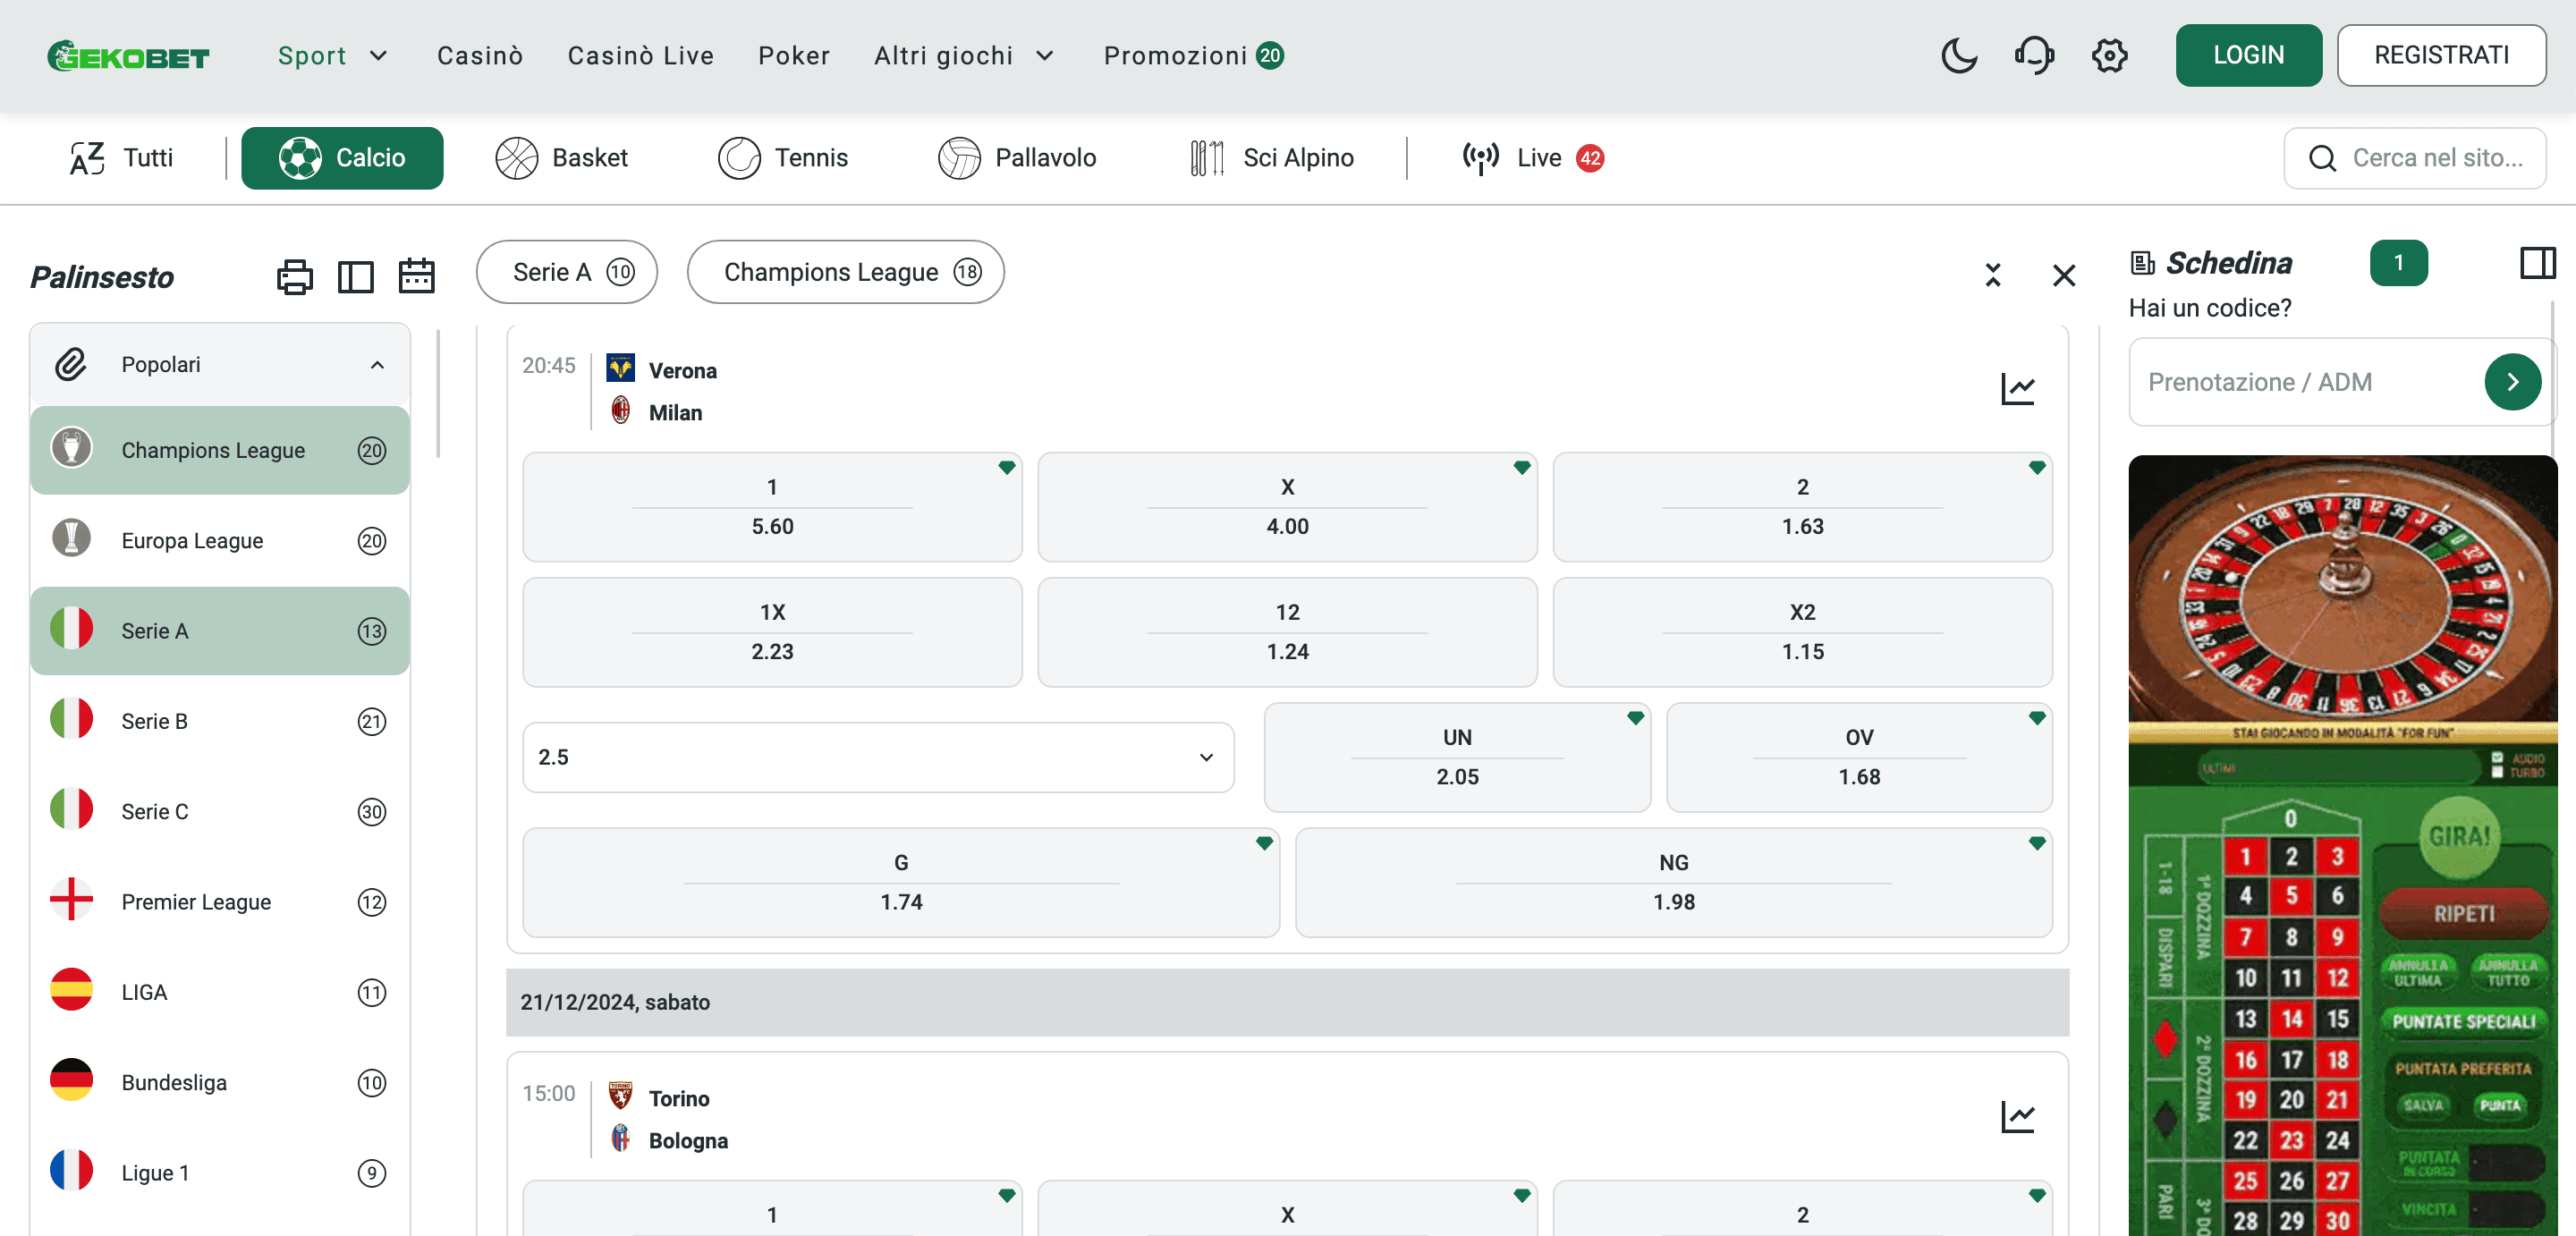Toggle Palinsesto sidebar layout icon
Image resolution: width=2576 pixels, height=1236 pixels.
coord(355,277)
